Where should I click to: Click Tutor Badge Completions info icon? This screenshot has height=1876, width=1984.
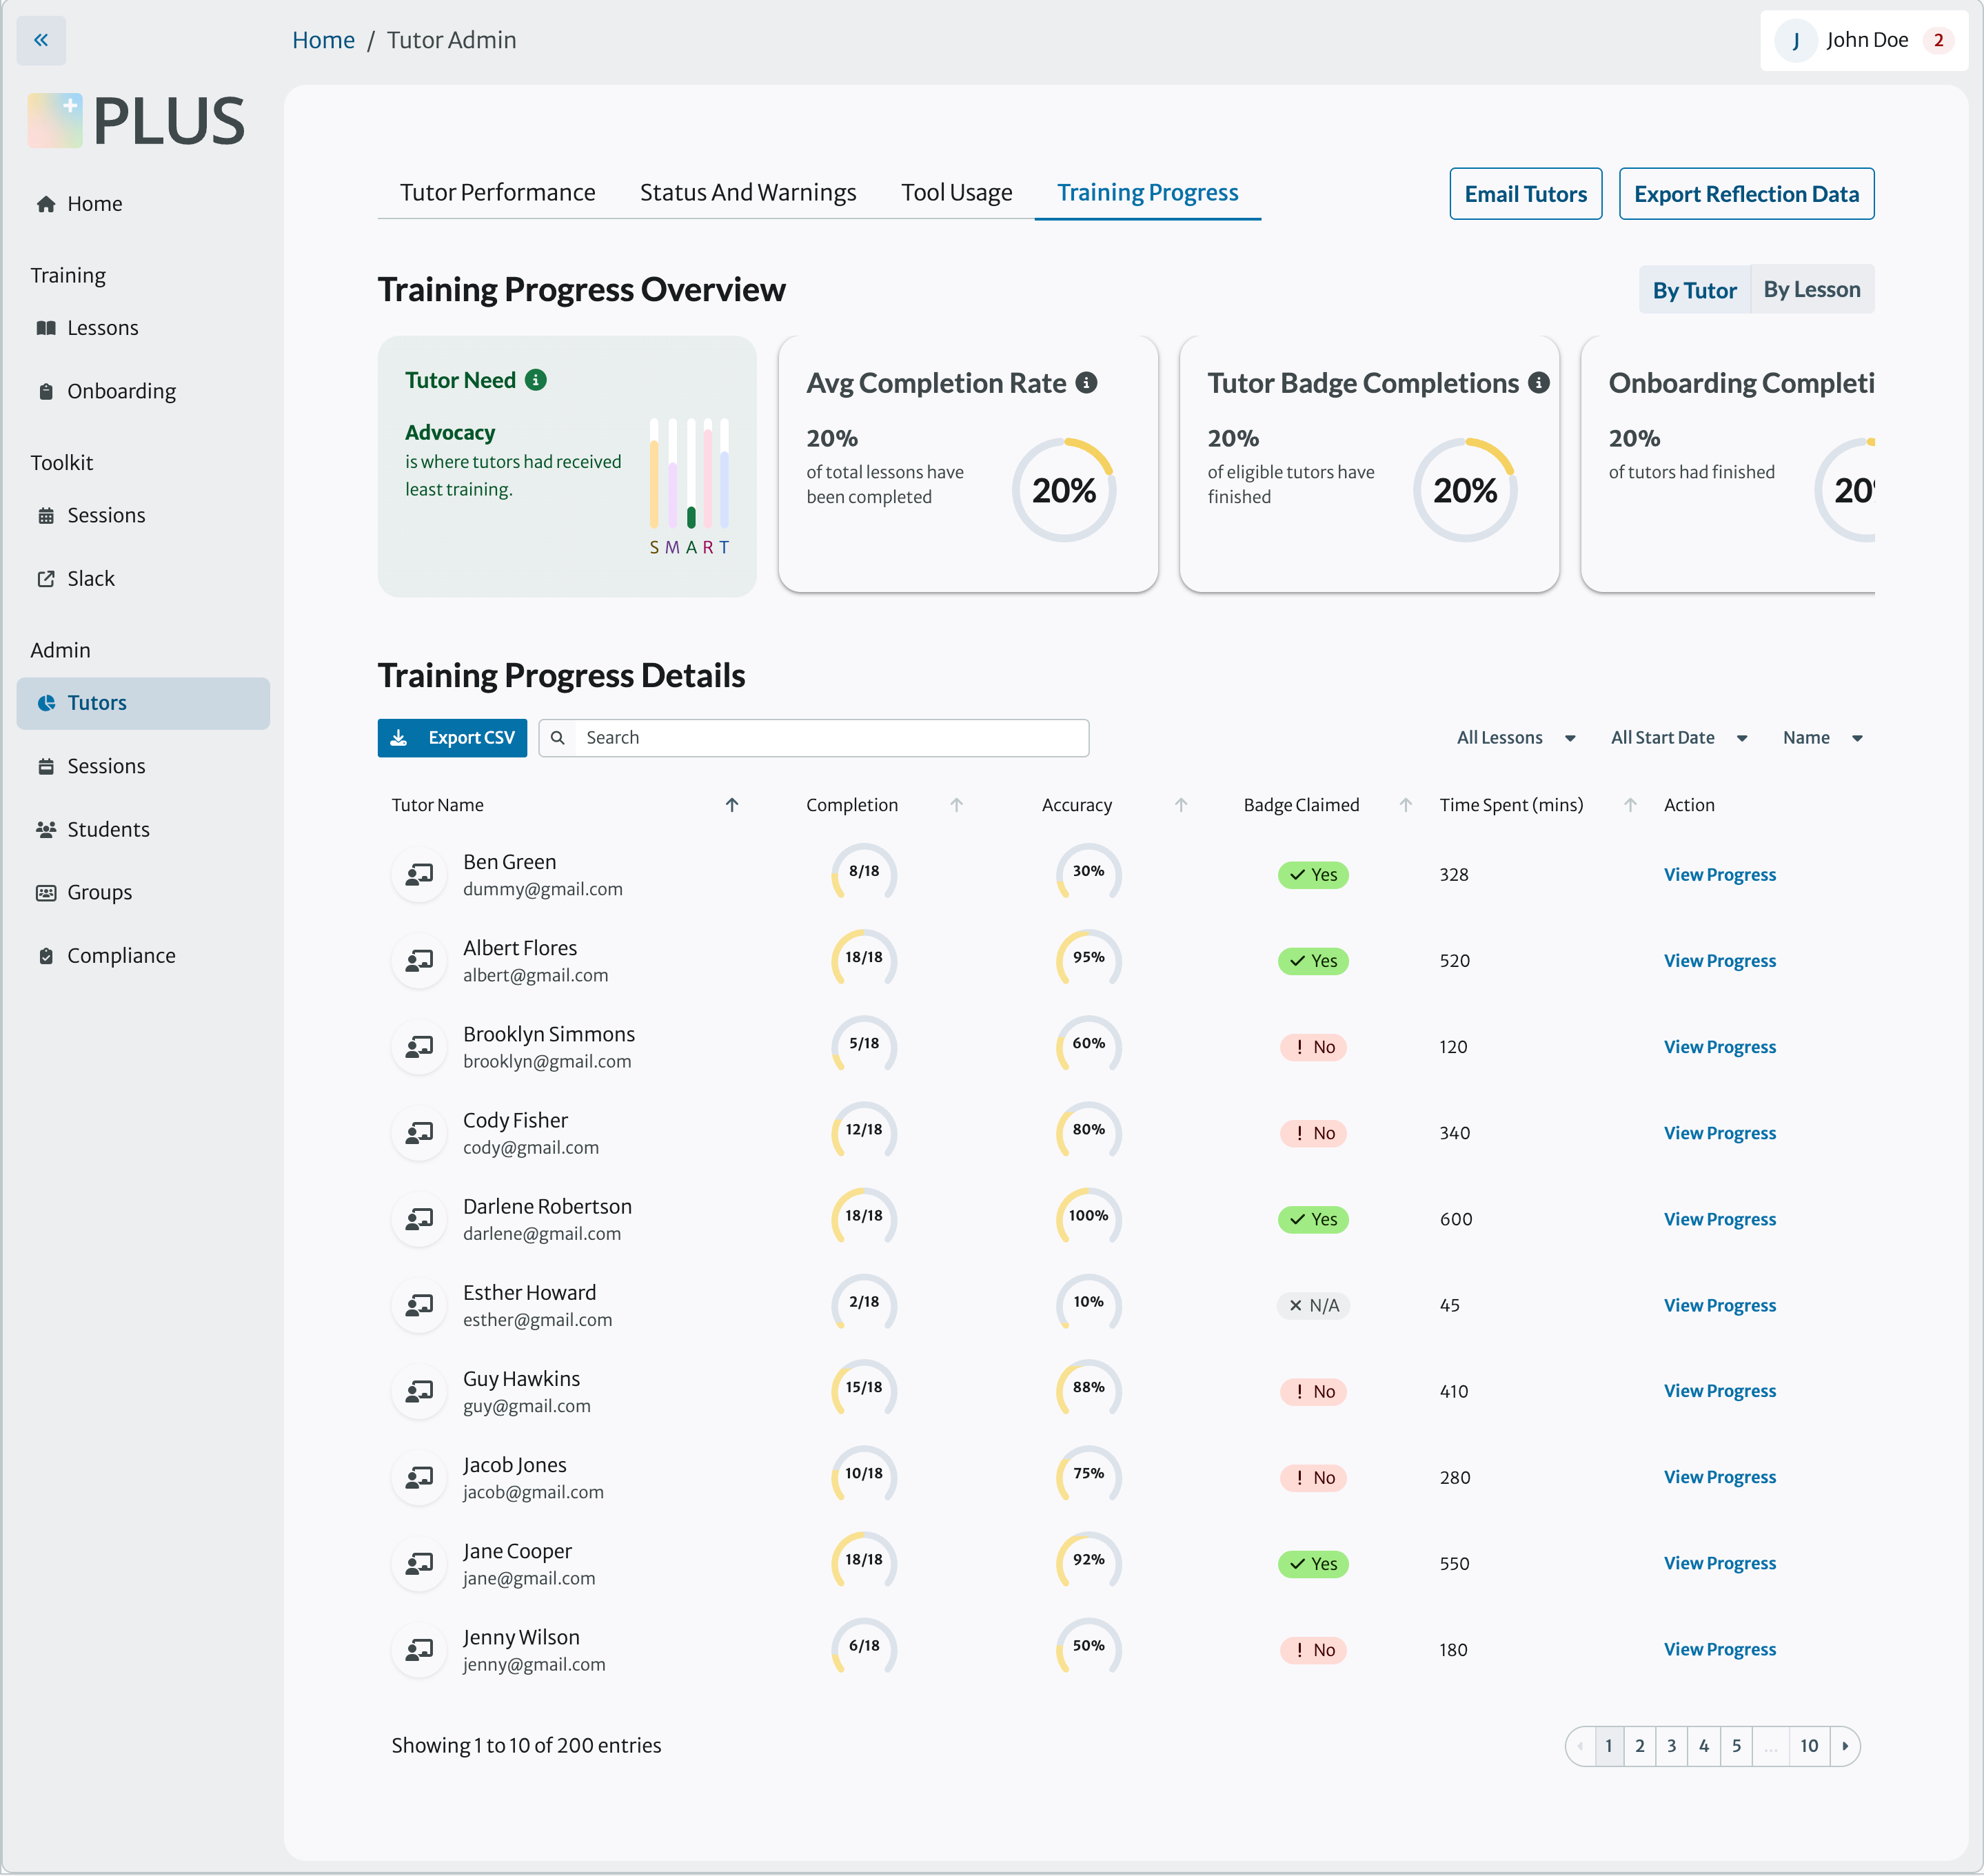point(1539,383)
